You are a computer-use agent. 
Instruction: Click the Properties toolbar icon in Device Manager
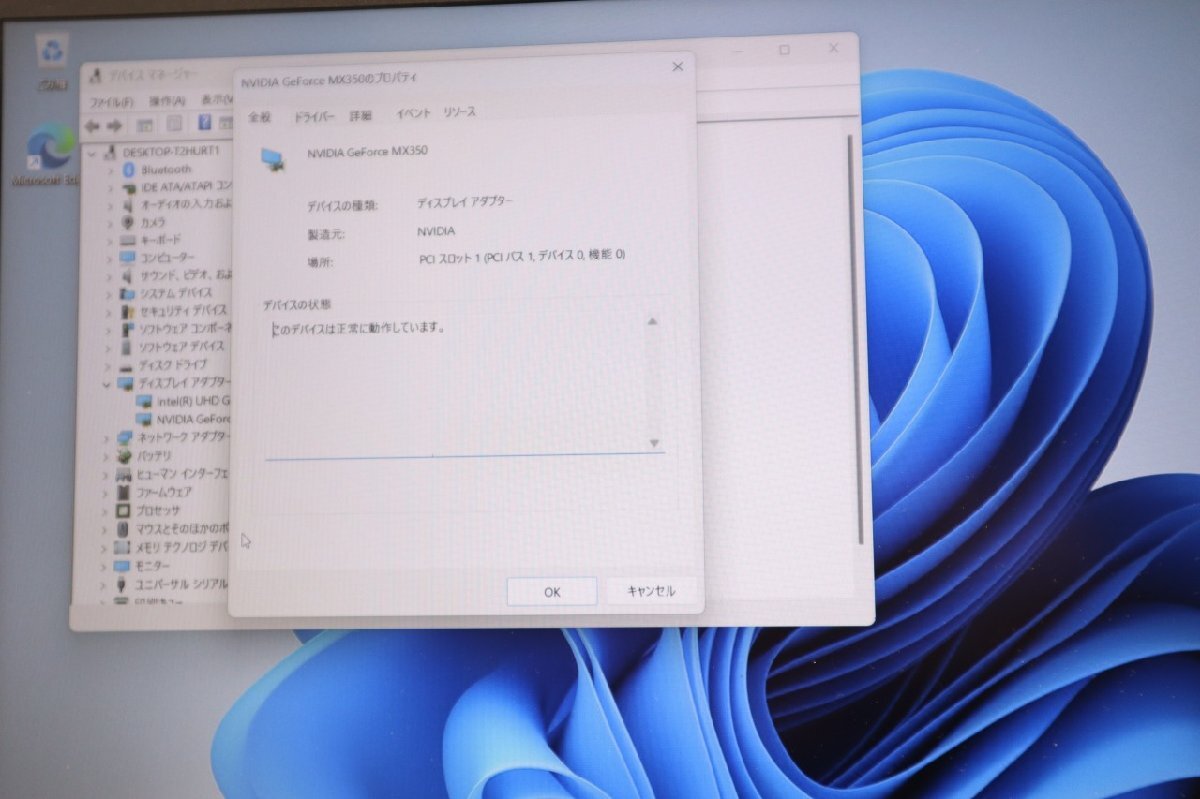pos(174,123)
